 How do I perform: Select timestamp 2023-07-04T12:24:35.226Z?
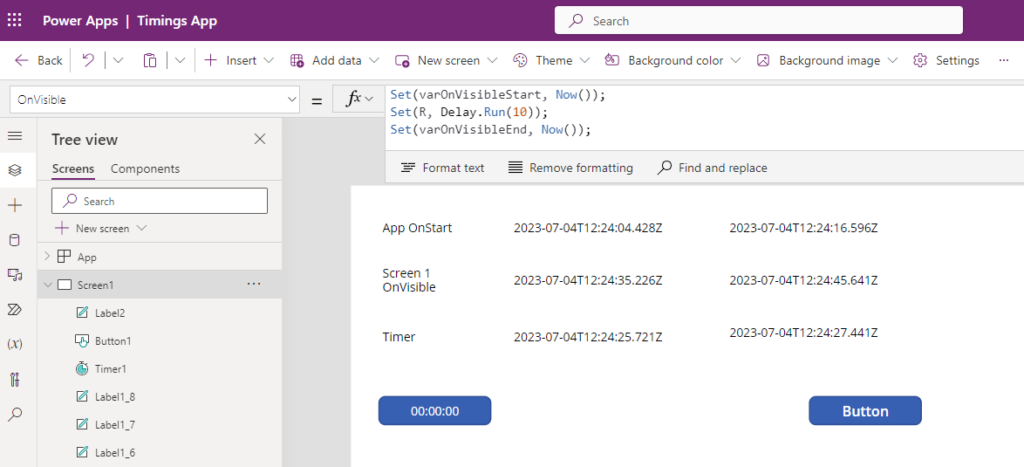point(588,280)
